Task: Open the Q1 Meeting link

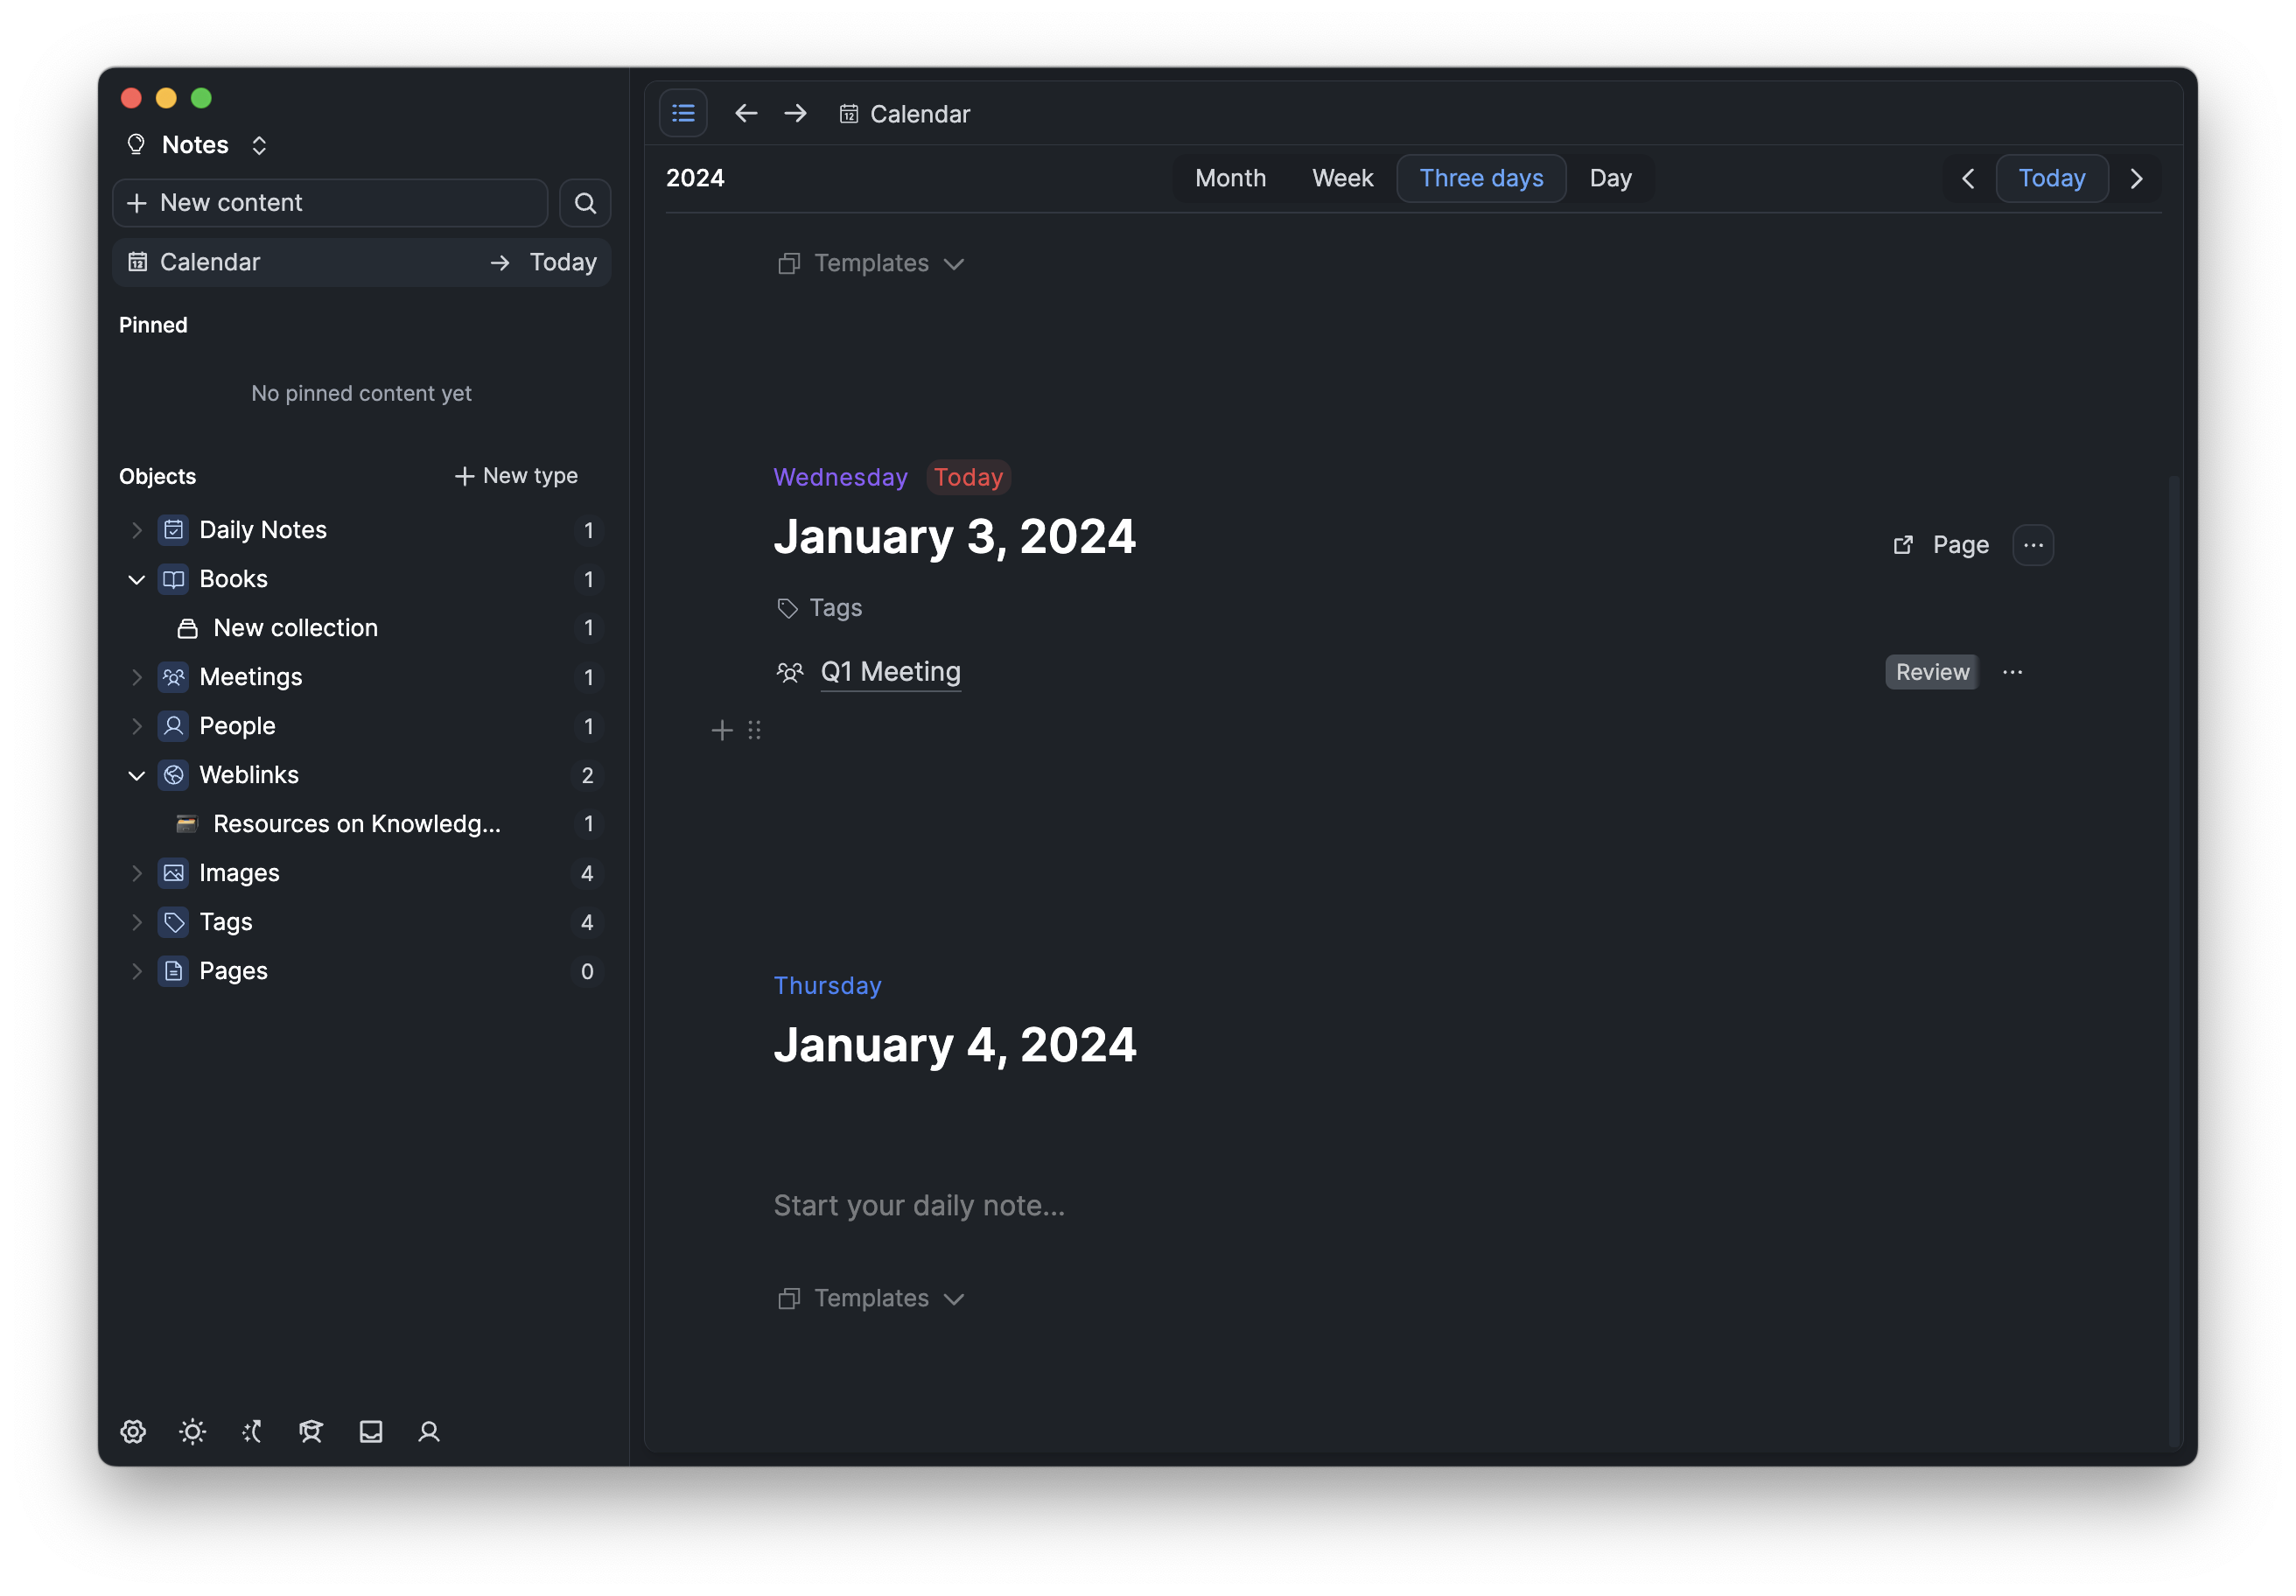Action: point(890,672)
